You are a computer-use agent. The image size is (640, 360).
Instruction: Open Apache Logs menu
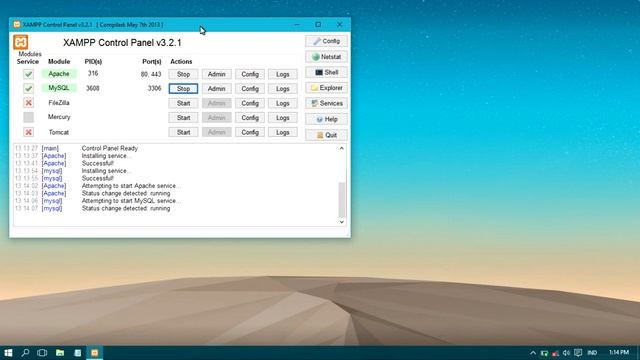(283, 74)
